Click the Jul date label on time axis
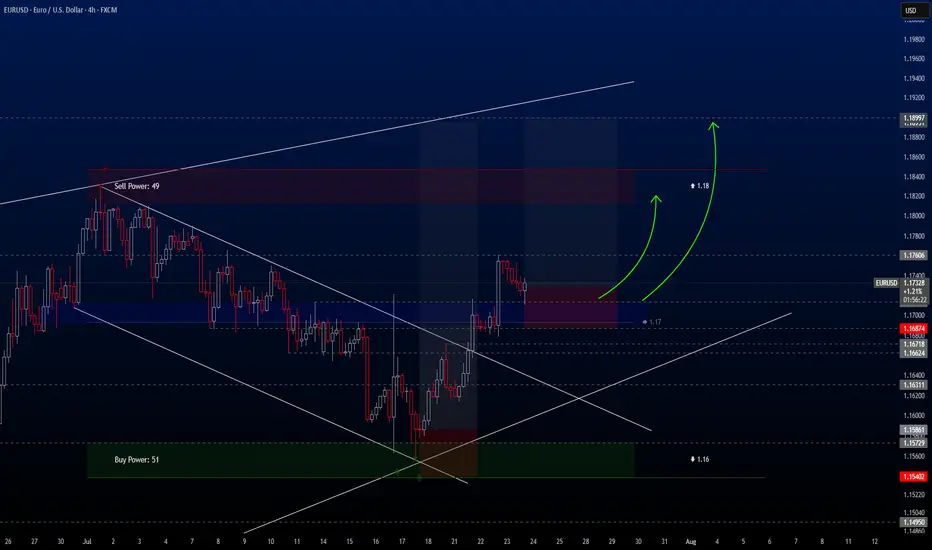The width and height of the screenshot is (932, 550). point(87,542)
